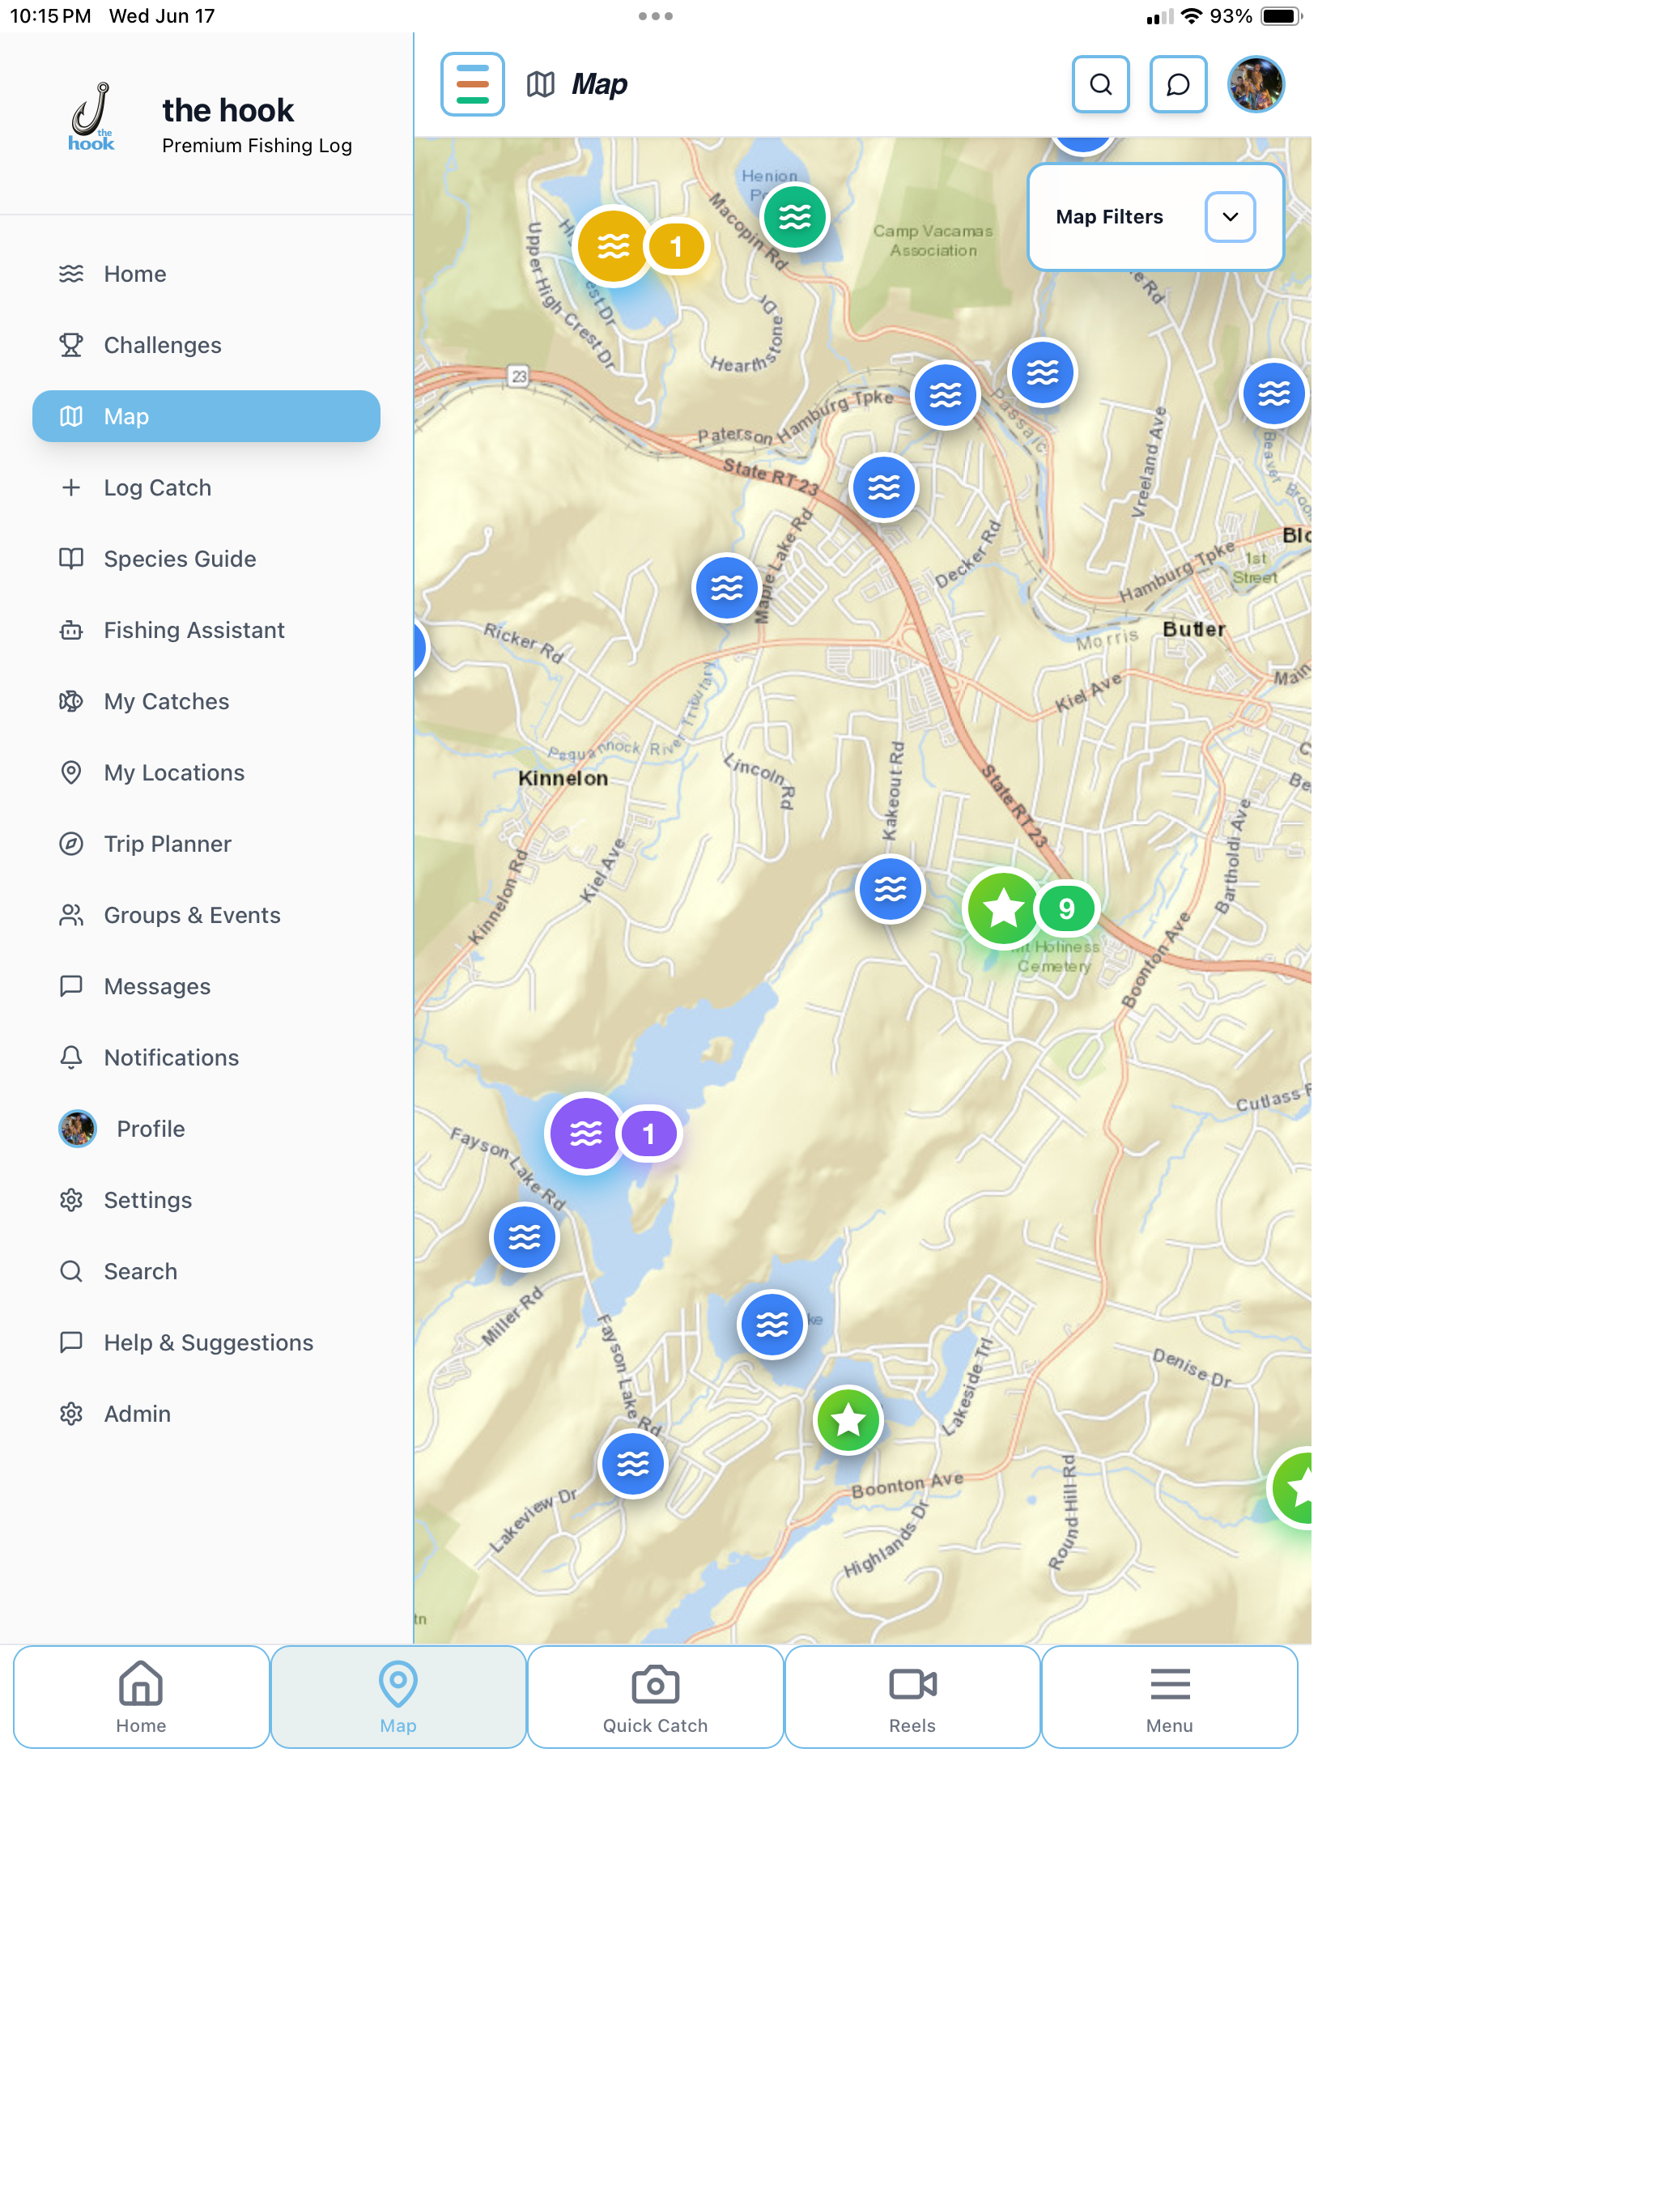Image resolution: width=1658 pixels, height=2212 pixels.
Task: Click the Notifications bell icon
Action: point(71,1058)
